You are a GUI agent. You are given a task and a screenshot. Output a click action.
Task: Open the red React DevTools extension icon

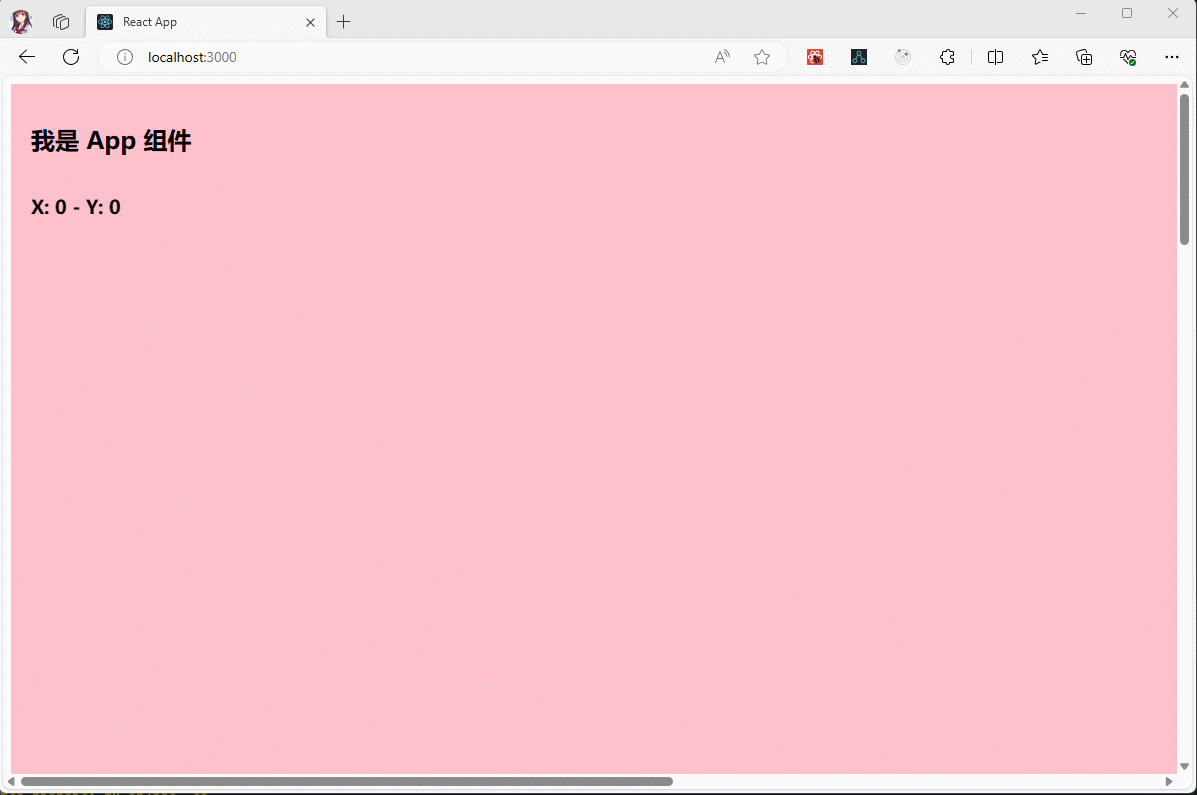point(815,57)
